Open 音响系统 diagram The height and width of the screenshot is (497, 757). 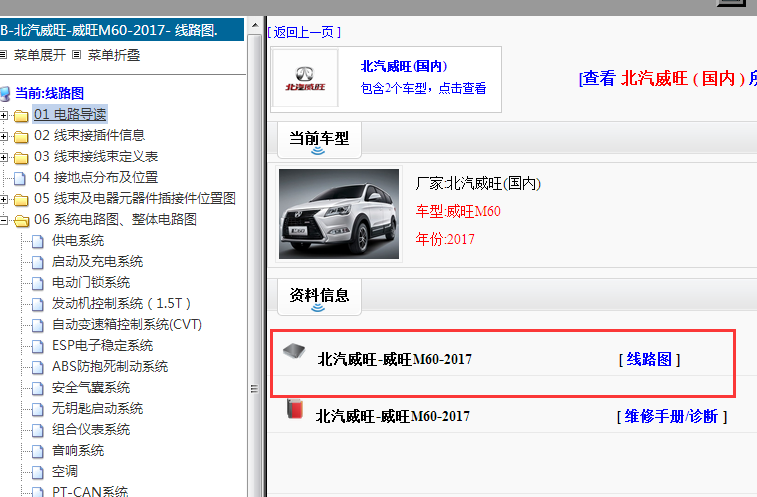(78, 451)
